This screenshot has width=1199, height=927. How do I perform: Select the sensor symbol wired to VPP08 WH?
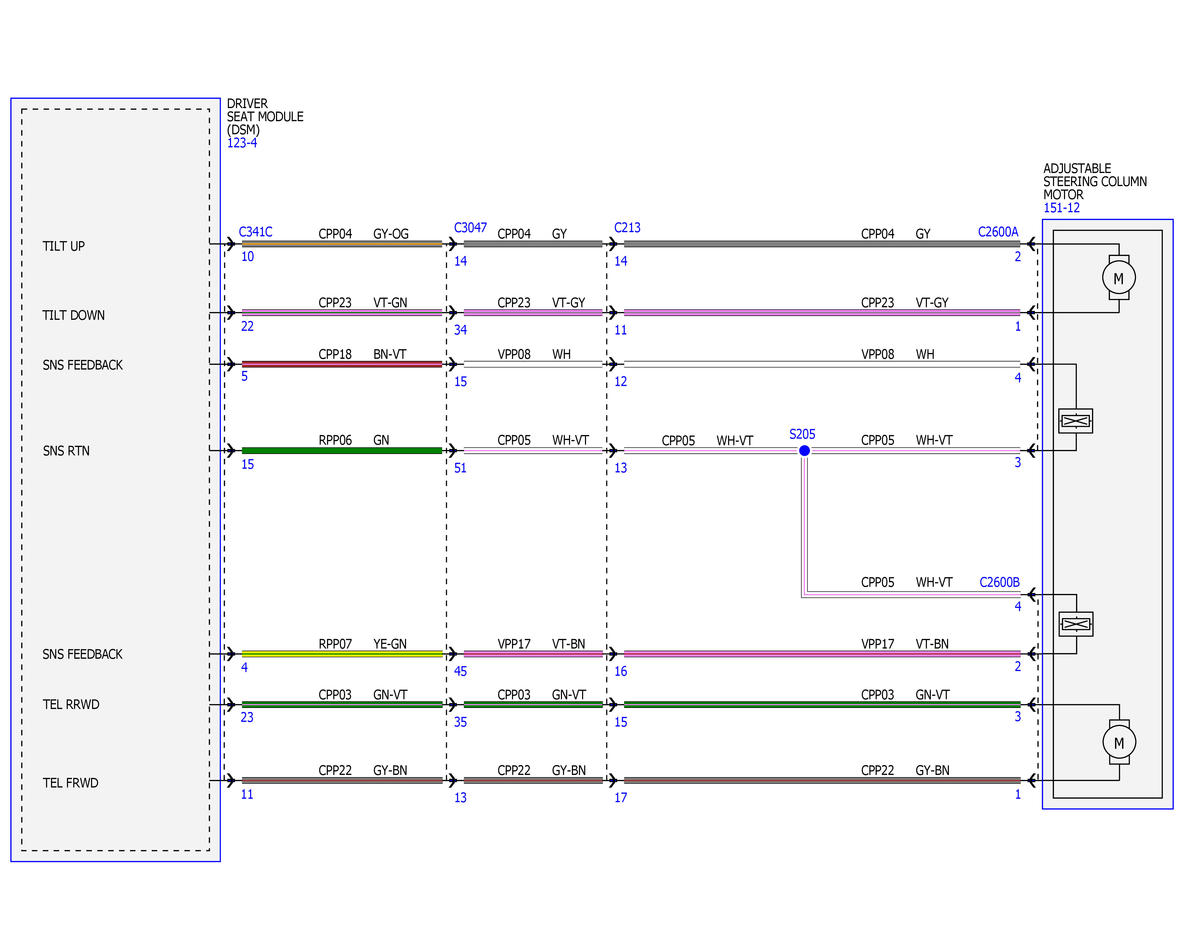[x=1076, y=421]
